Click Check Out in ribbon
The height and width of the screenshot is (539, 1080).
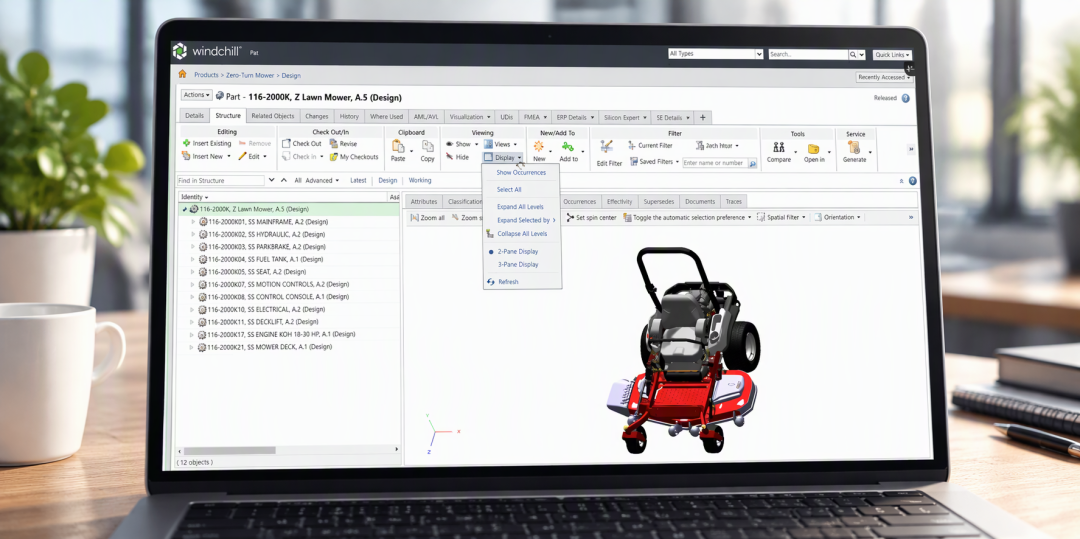tap(302, 144)
